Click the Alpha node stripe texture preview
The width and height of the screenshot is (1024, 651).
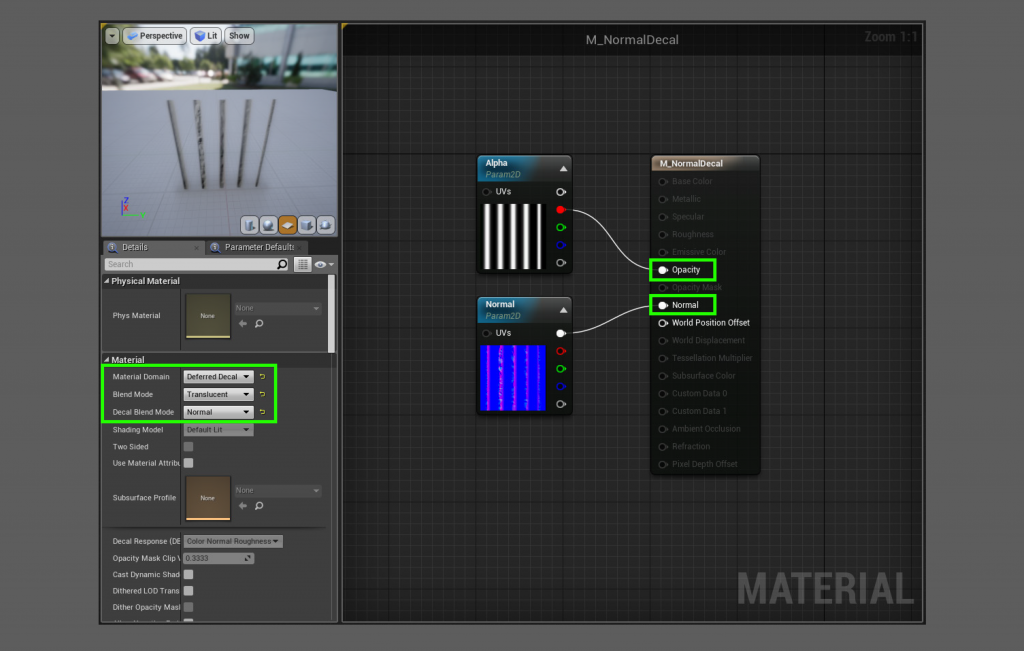coord(513,236)
